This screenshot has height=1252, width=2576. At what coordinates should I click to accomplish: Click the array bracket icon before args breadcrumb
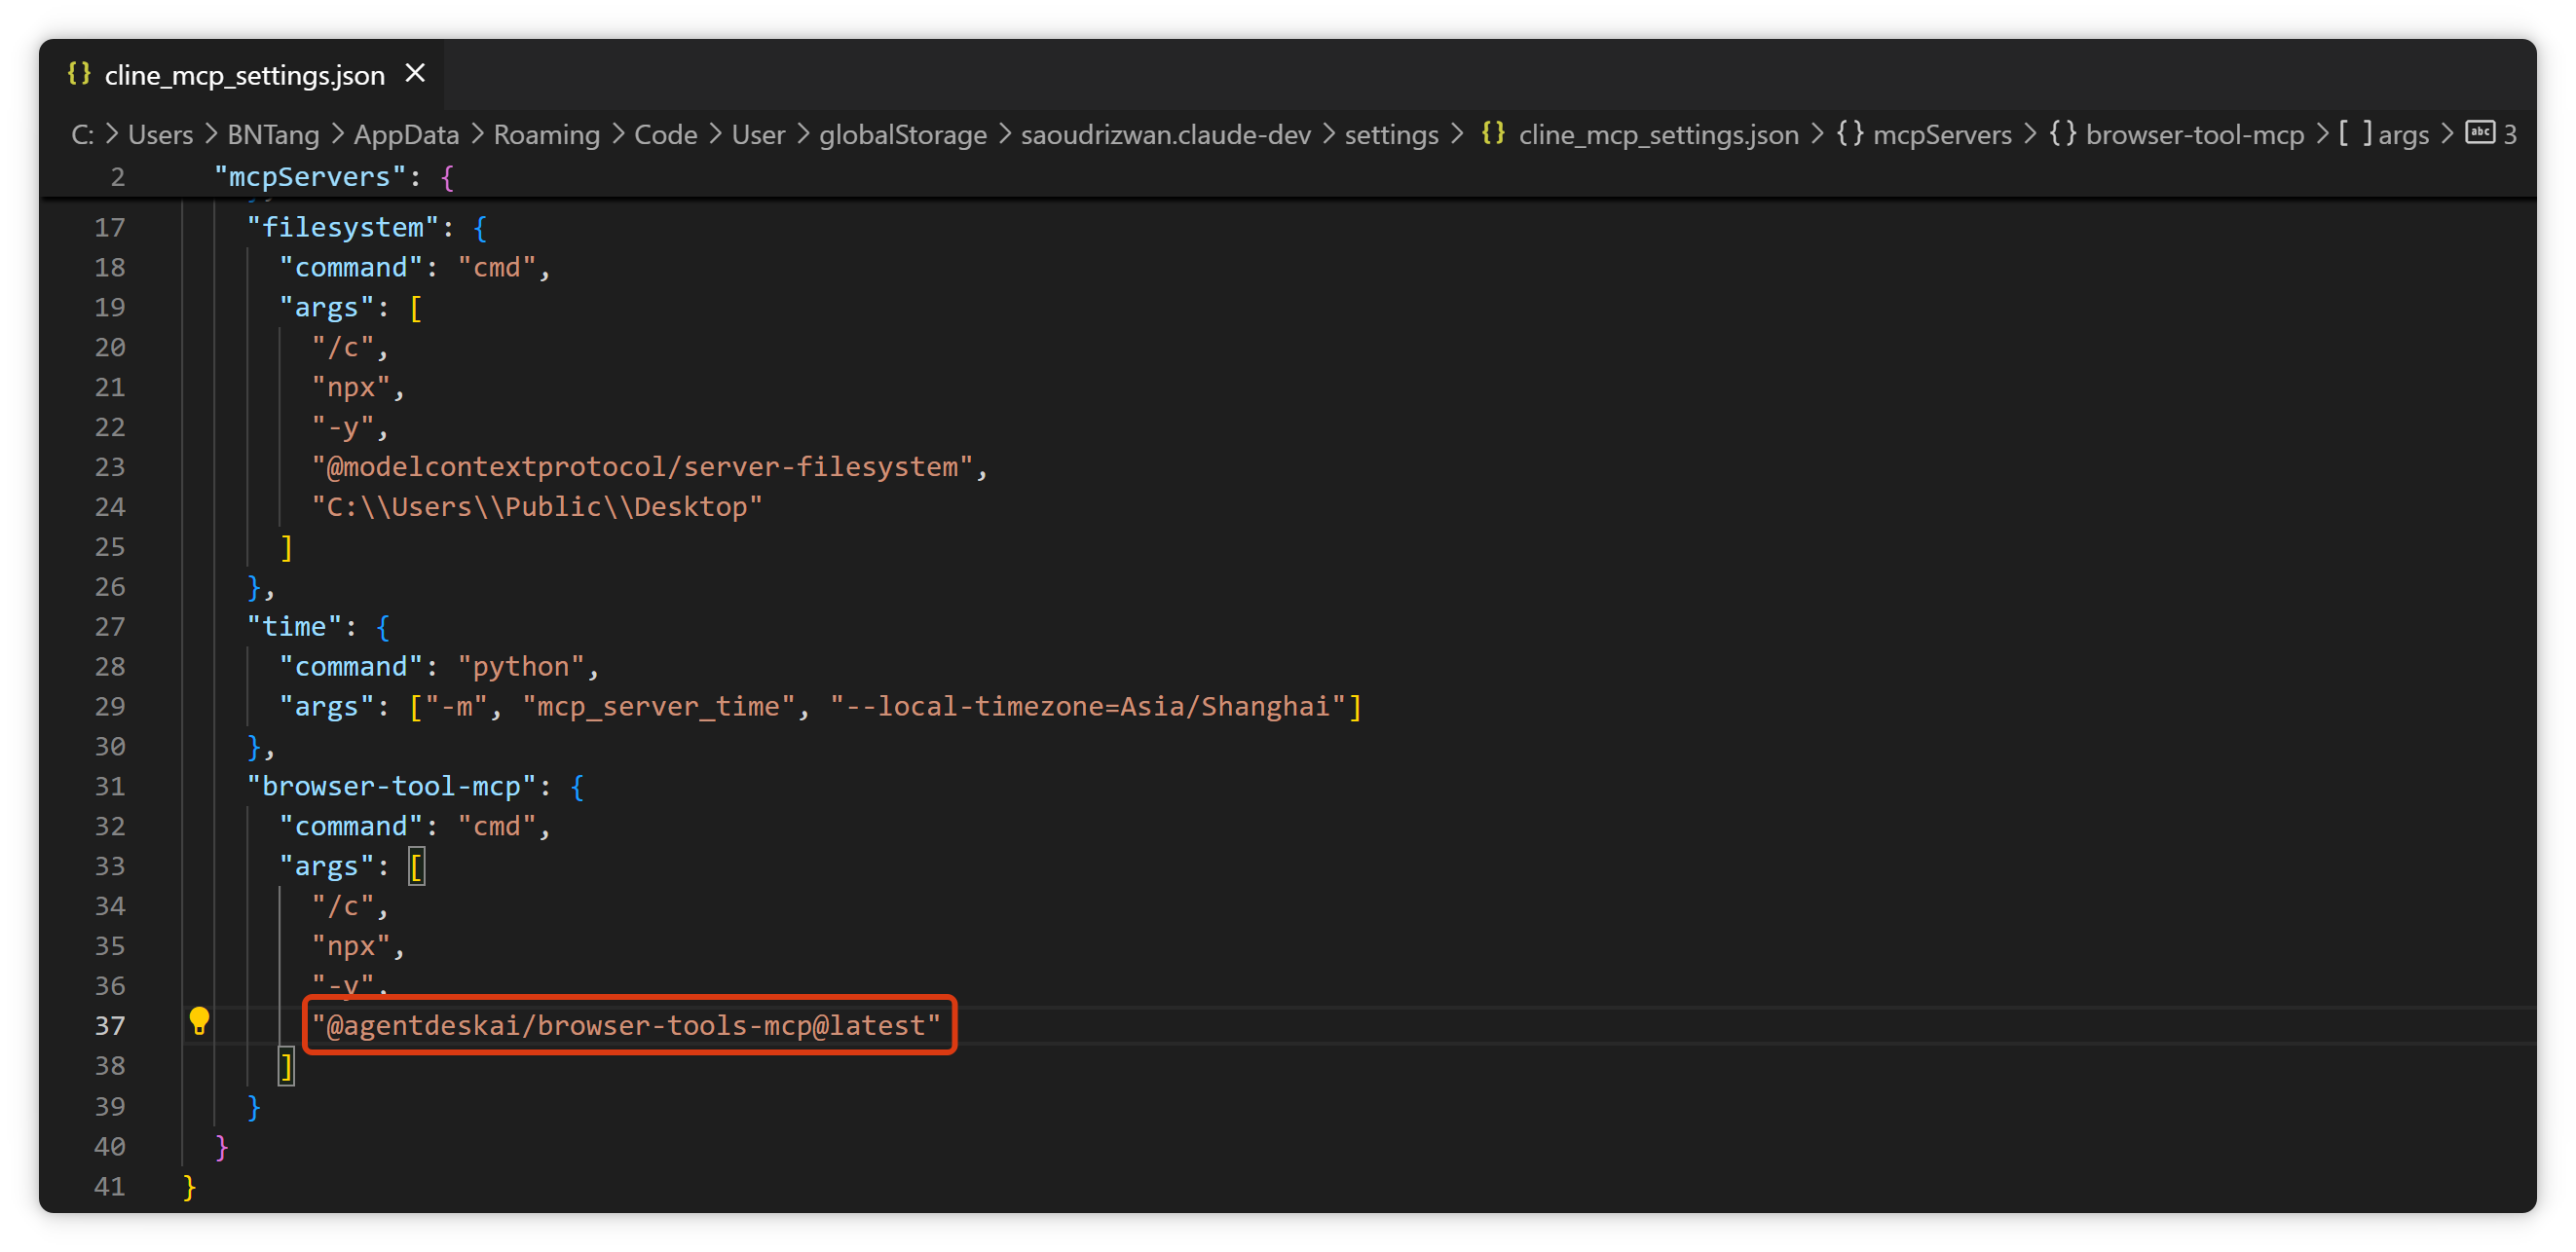tap(2355, 134)
